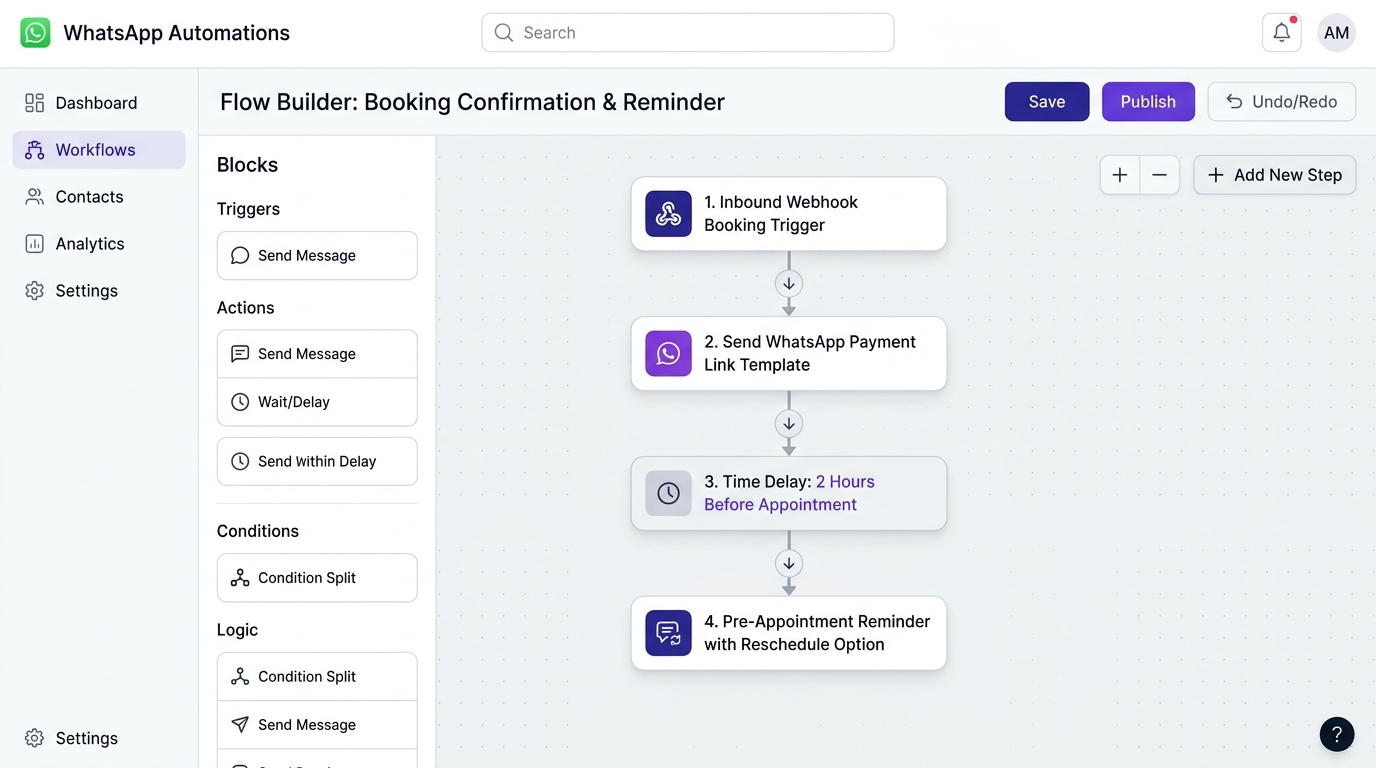This screenshot has width=1376, height=768.
Task: Click the WhatsApp icon on step 2
Action: pos(668,354)
